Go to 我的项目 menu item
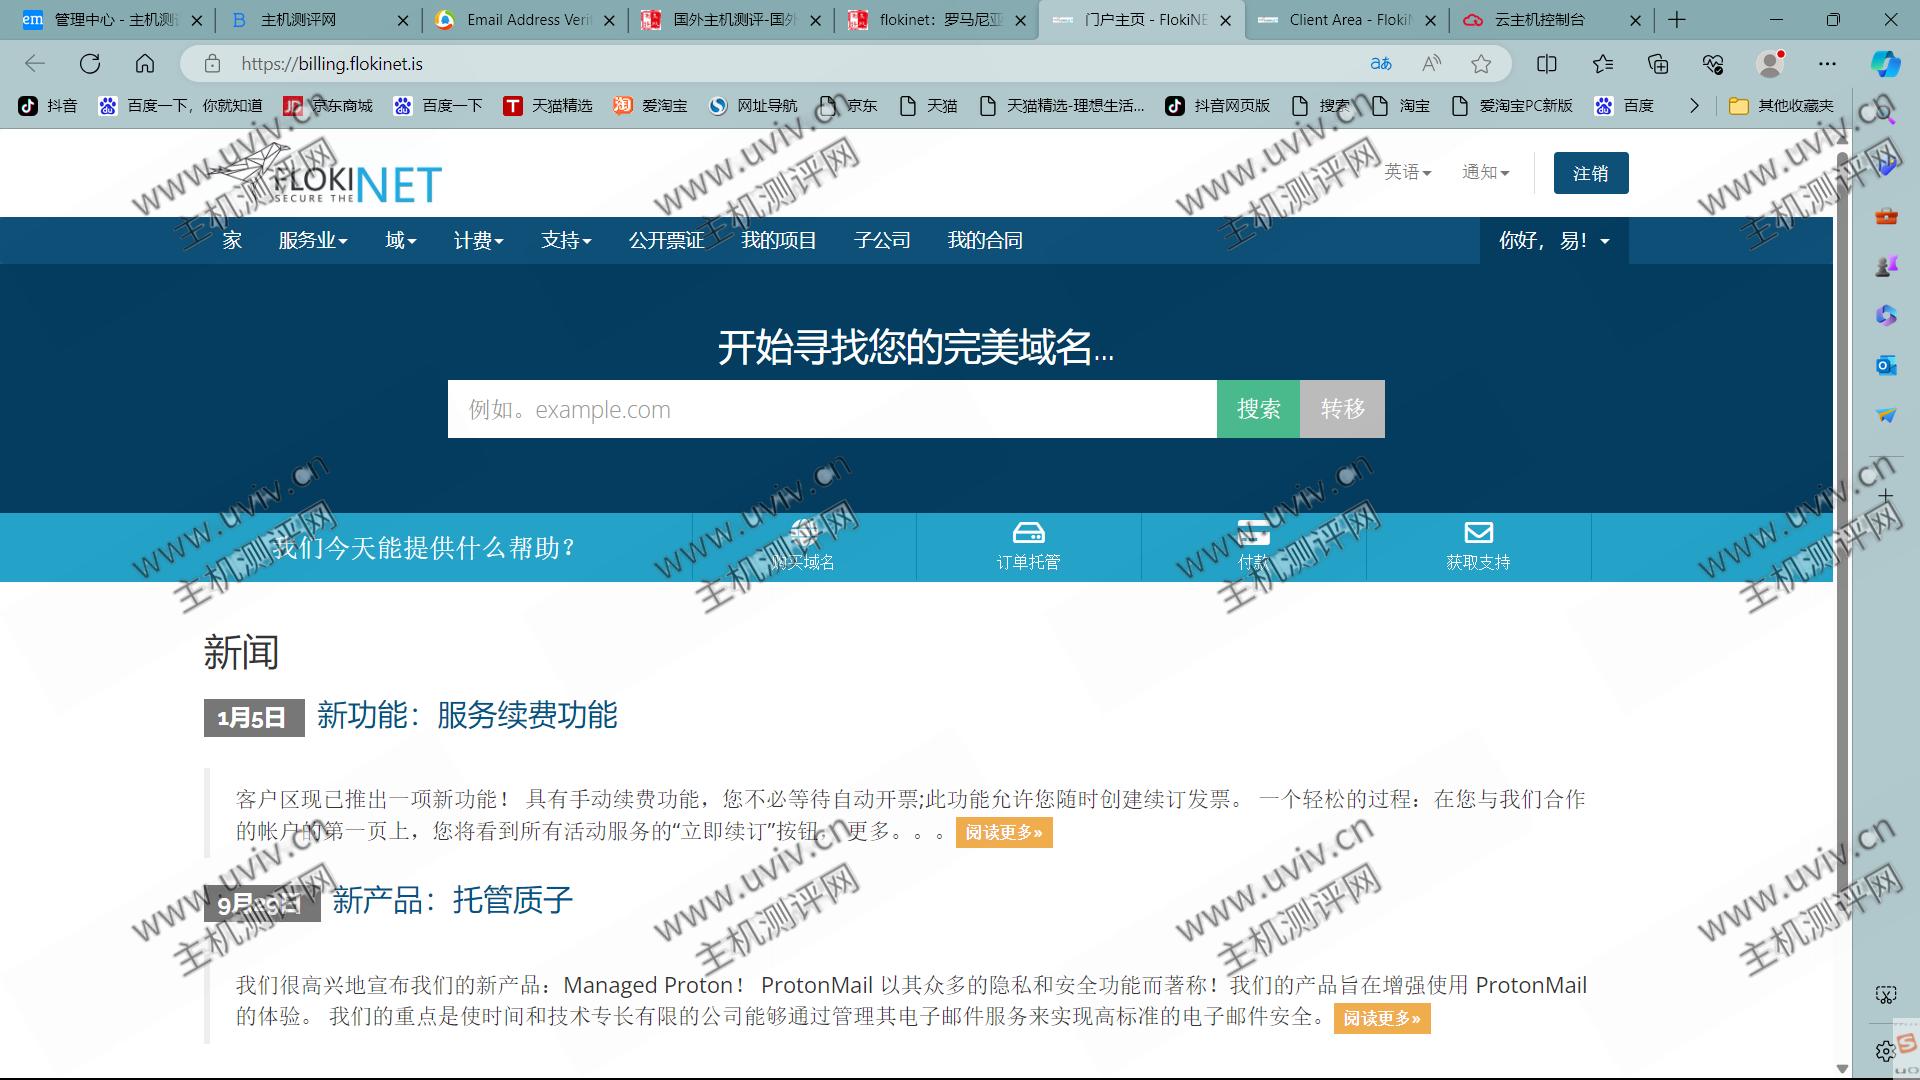This screenshot has height=1080, width=1920. pos(778,241)
